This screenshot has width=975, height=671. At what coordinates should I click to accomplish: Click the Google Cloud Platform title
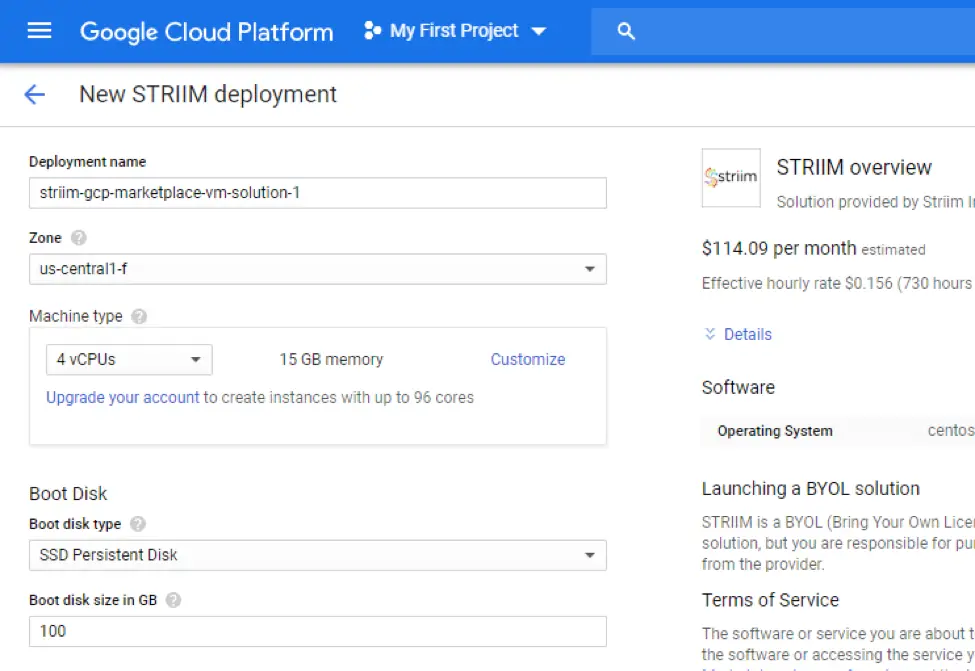click(x=206, y=31)
